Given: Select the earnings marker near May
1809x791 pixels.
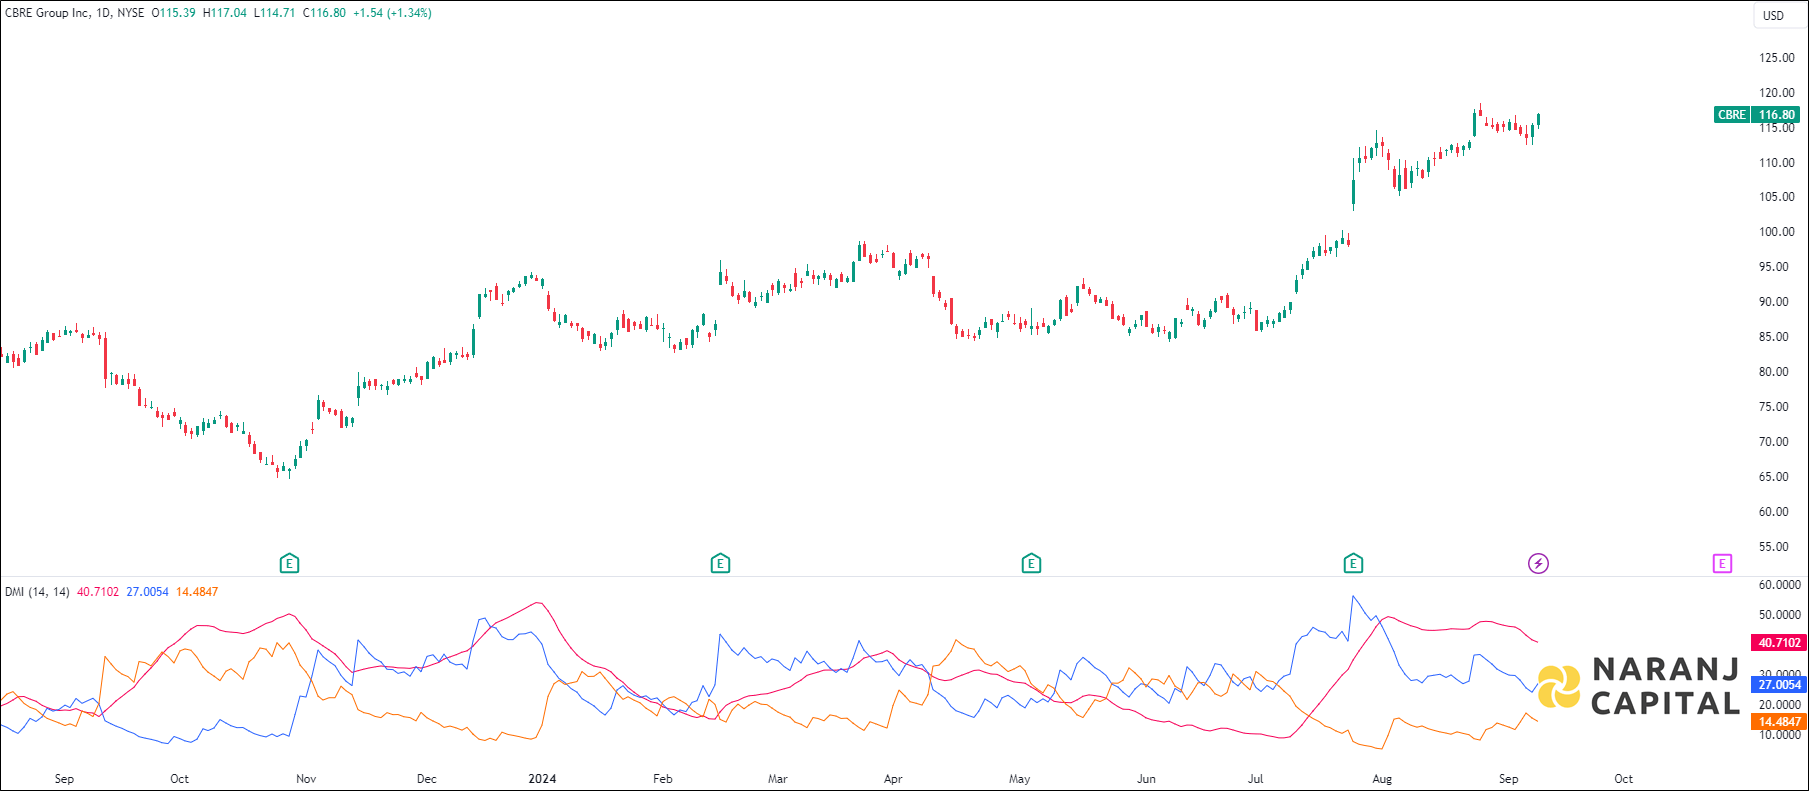Looking at the screenshot, I should click(1031, 564).
